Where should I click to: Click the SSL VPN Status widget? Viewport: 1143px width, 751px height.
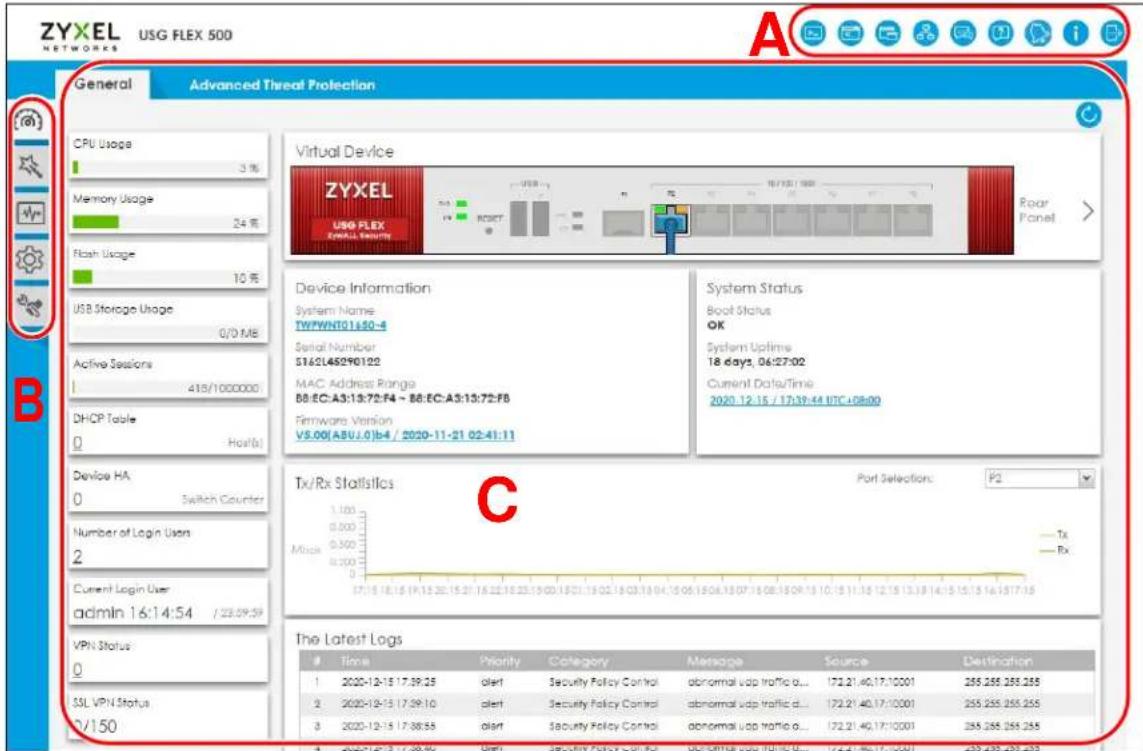(168, 715)
